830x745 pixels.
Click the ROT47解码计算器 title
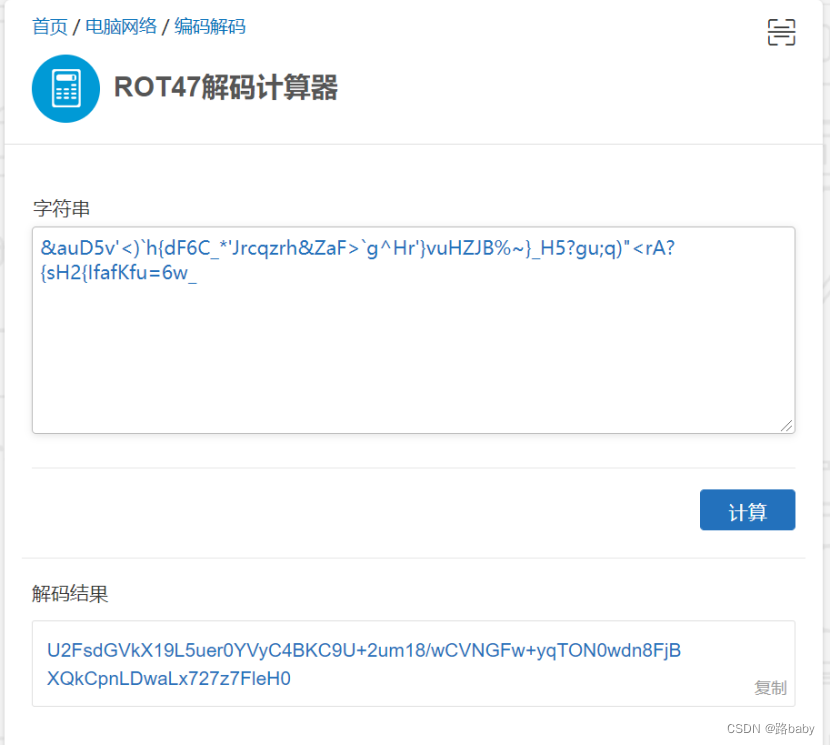(x=226, y=87)
